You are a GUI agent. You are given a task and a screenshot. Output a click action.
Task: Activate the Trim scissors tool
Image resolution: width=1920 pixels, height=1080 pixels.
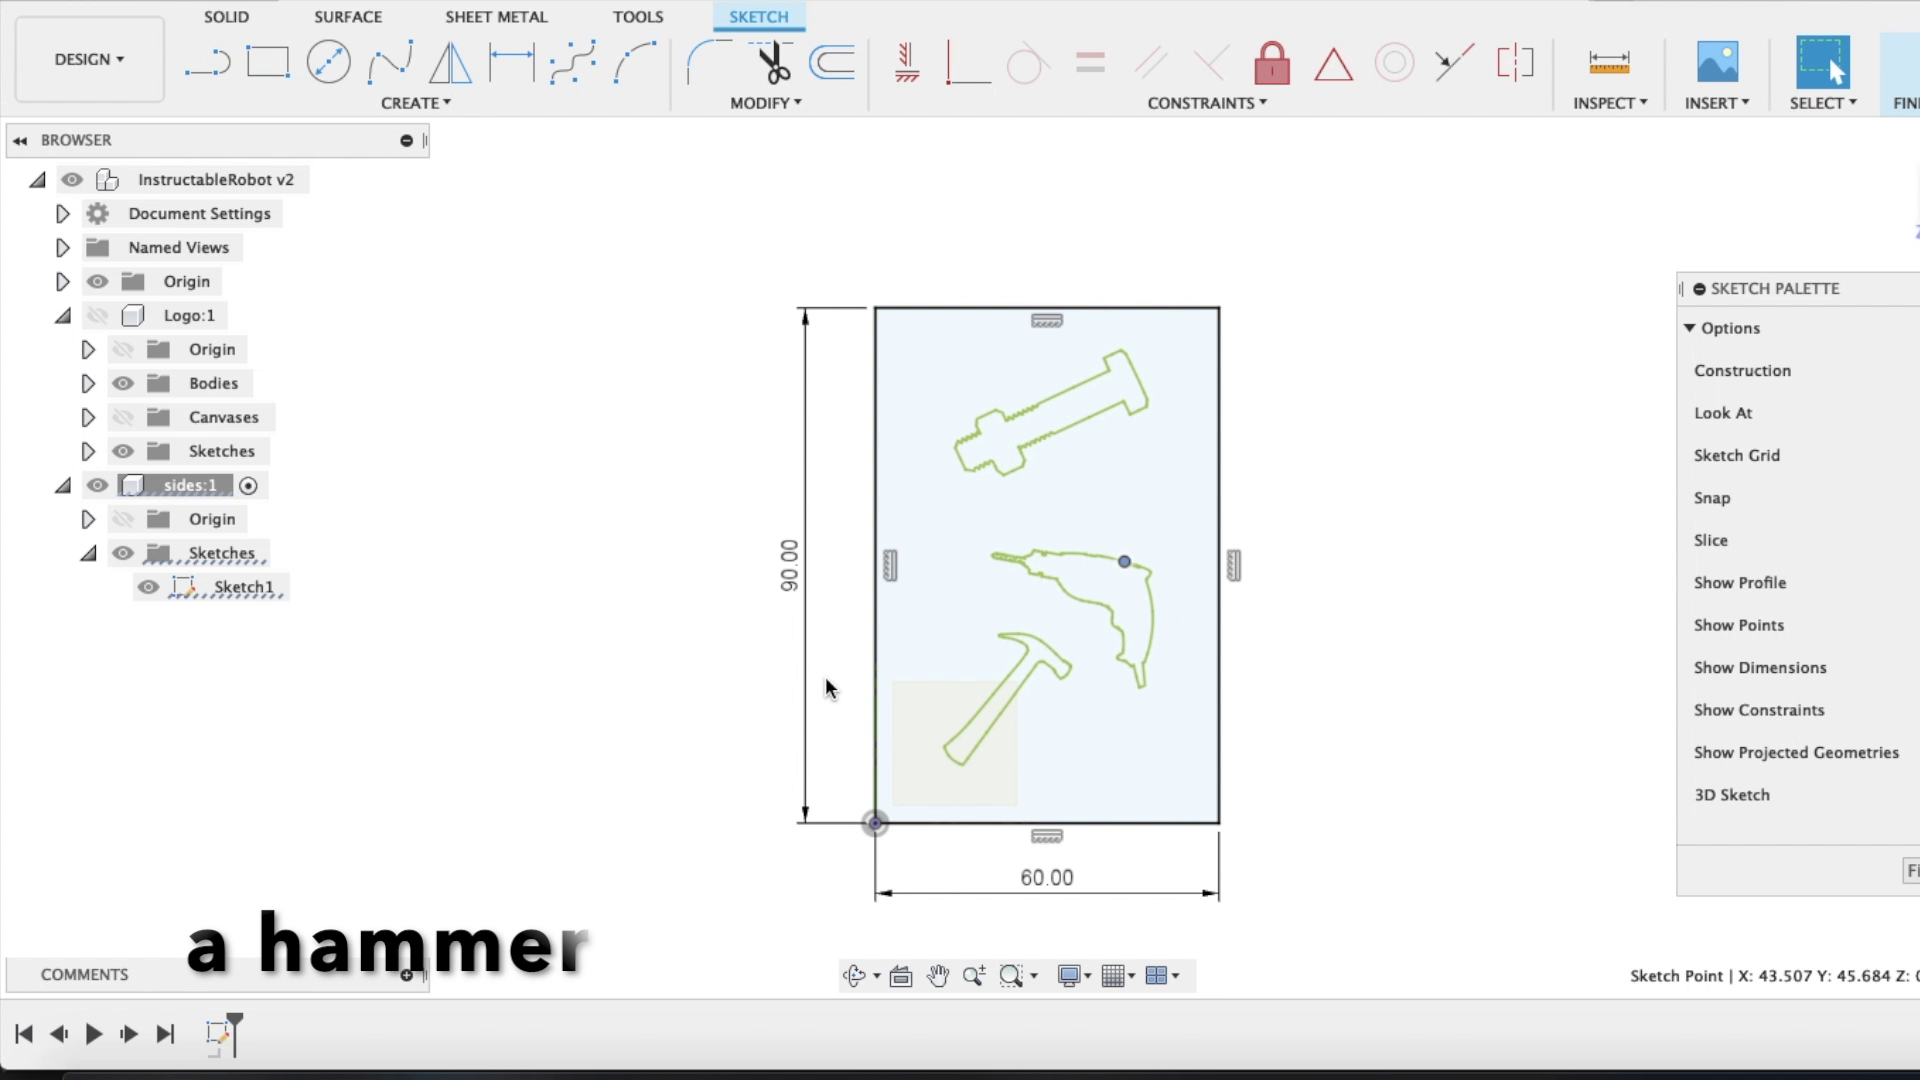pos(771,62)
